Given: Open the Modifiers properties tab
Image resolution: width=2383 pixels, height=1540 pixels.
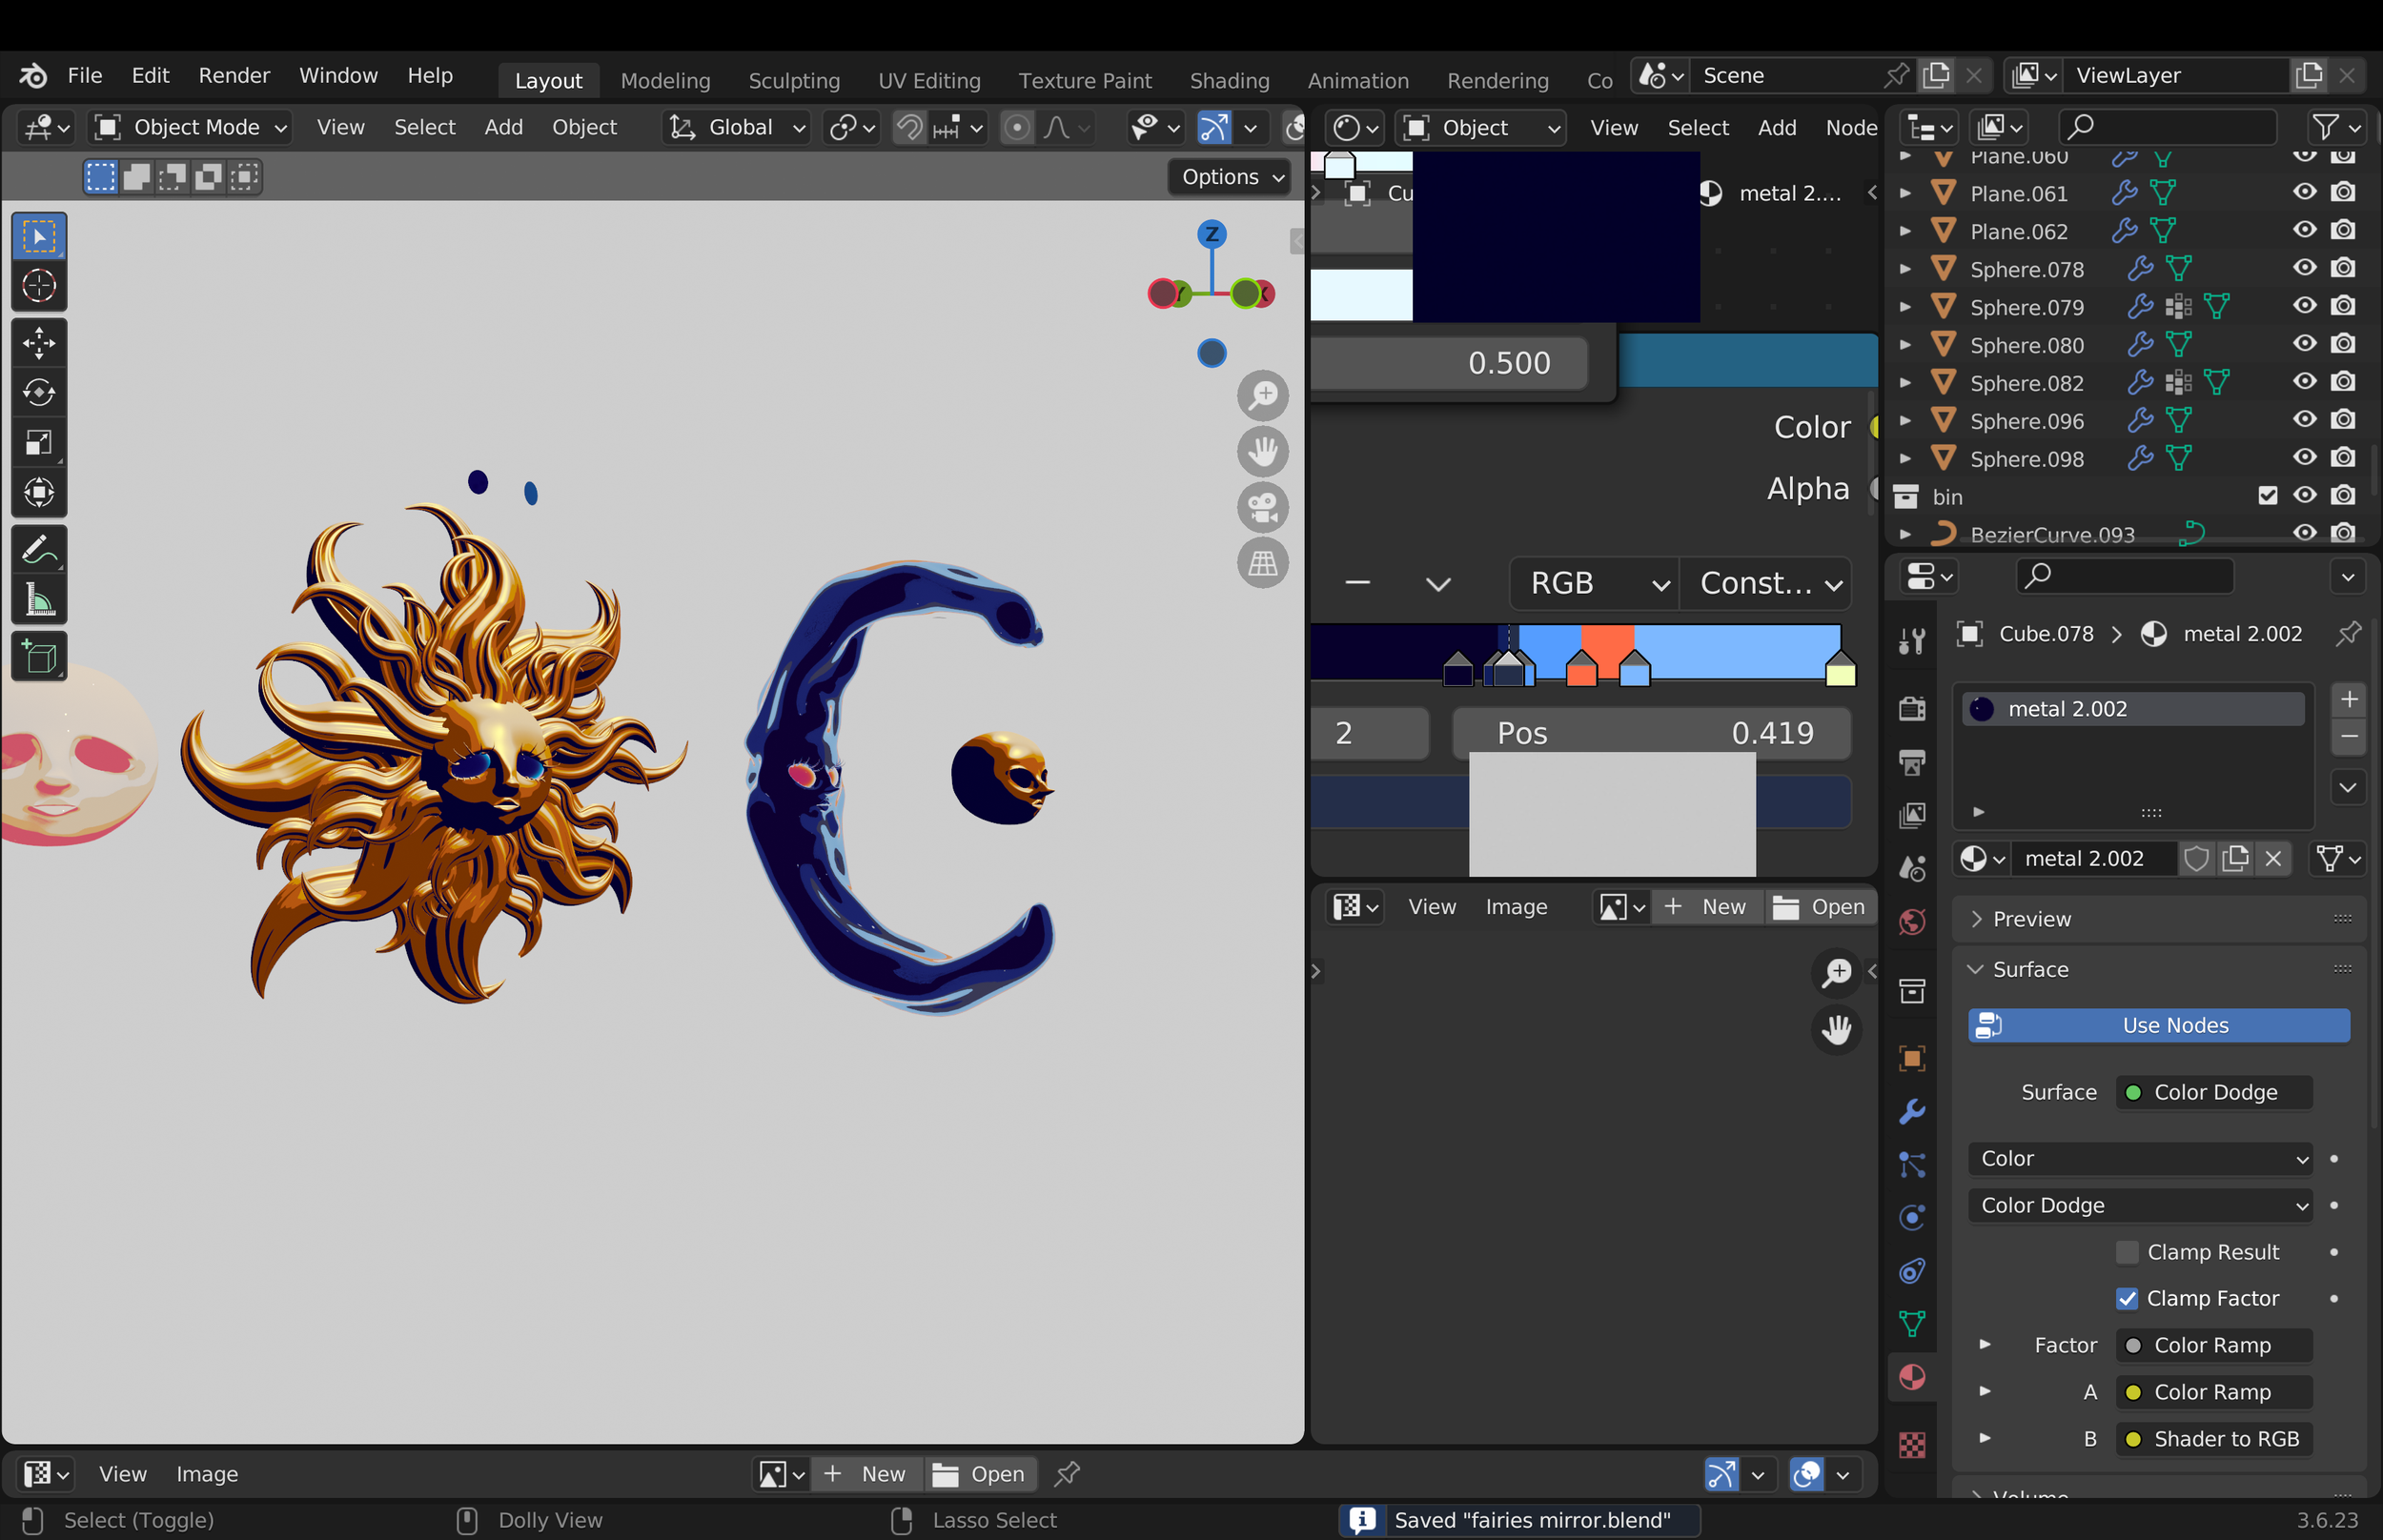Looking at the screenshot, I should coord(1912,1111).
